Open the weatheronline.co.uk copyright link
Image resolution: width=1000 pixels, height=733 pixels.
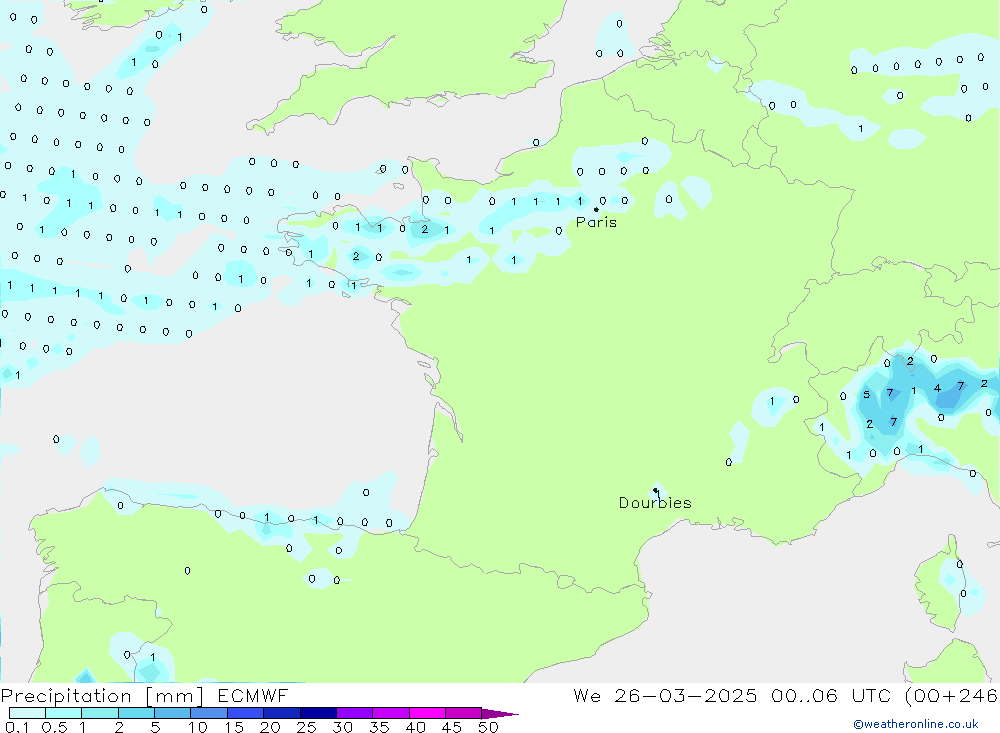pos(916,724)
